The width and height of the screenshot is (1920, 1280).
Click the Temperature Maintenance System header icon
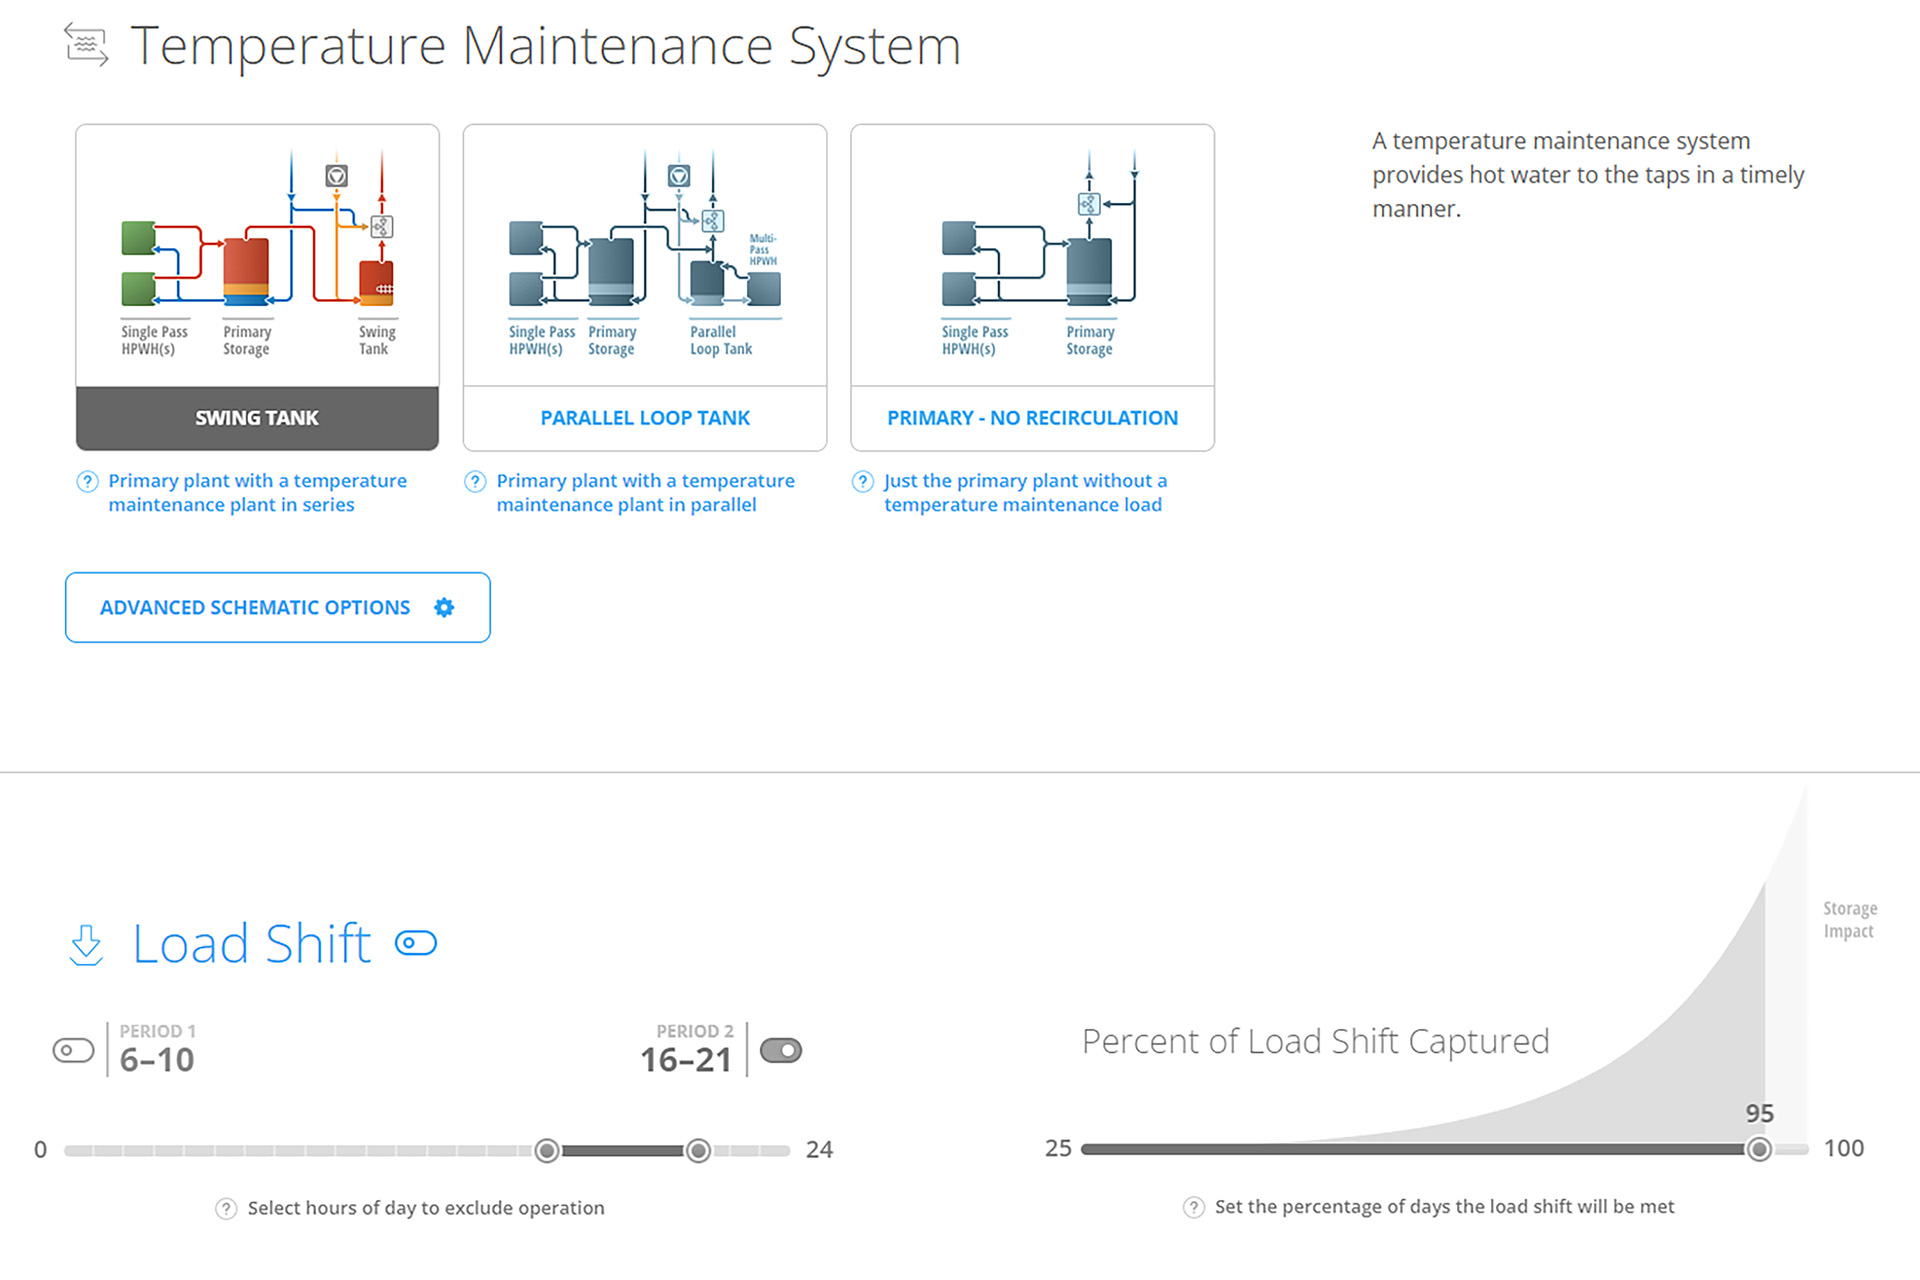pos(86,45)
